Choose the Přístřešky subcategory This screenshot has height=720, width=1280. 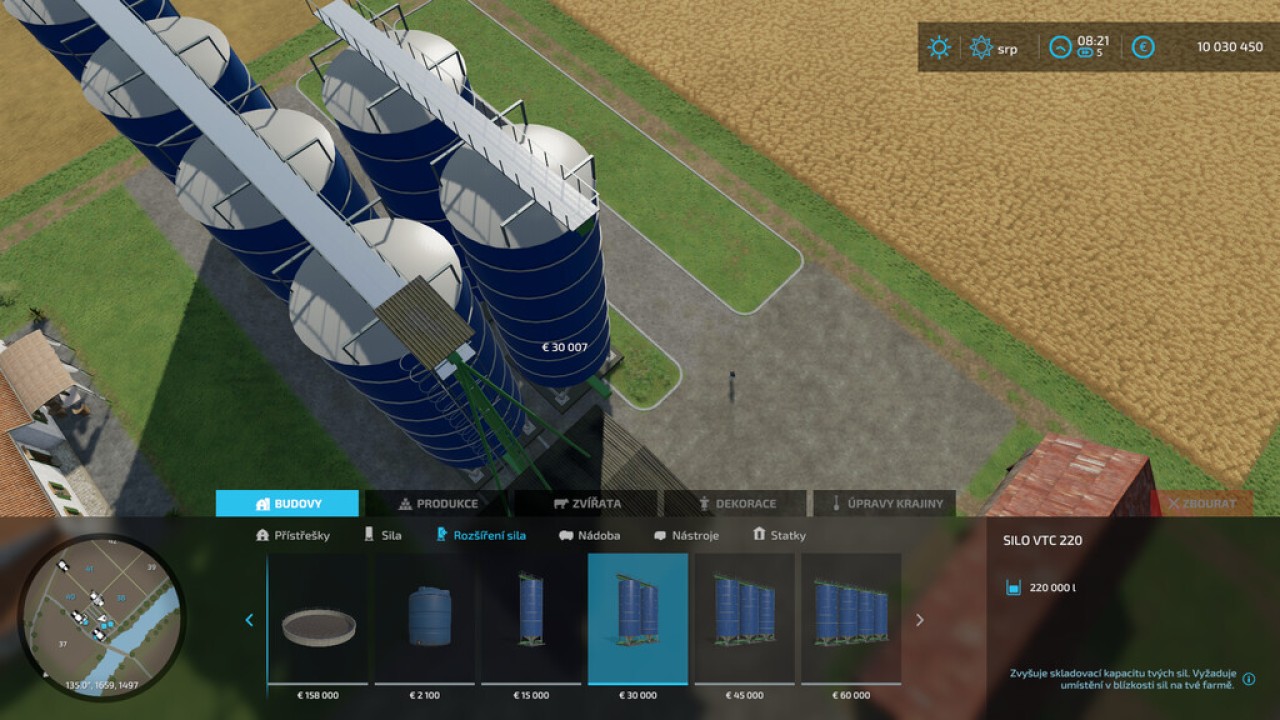pyautogui.click(x=293, y=535)
